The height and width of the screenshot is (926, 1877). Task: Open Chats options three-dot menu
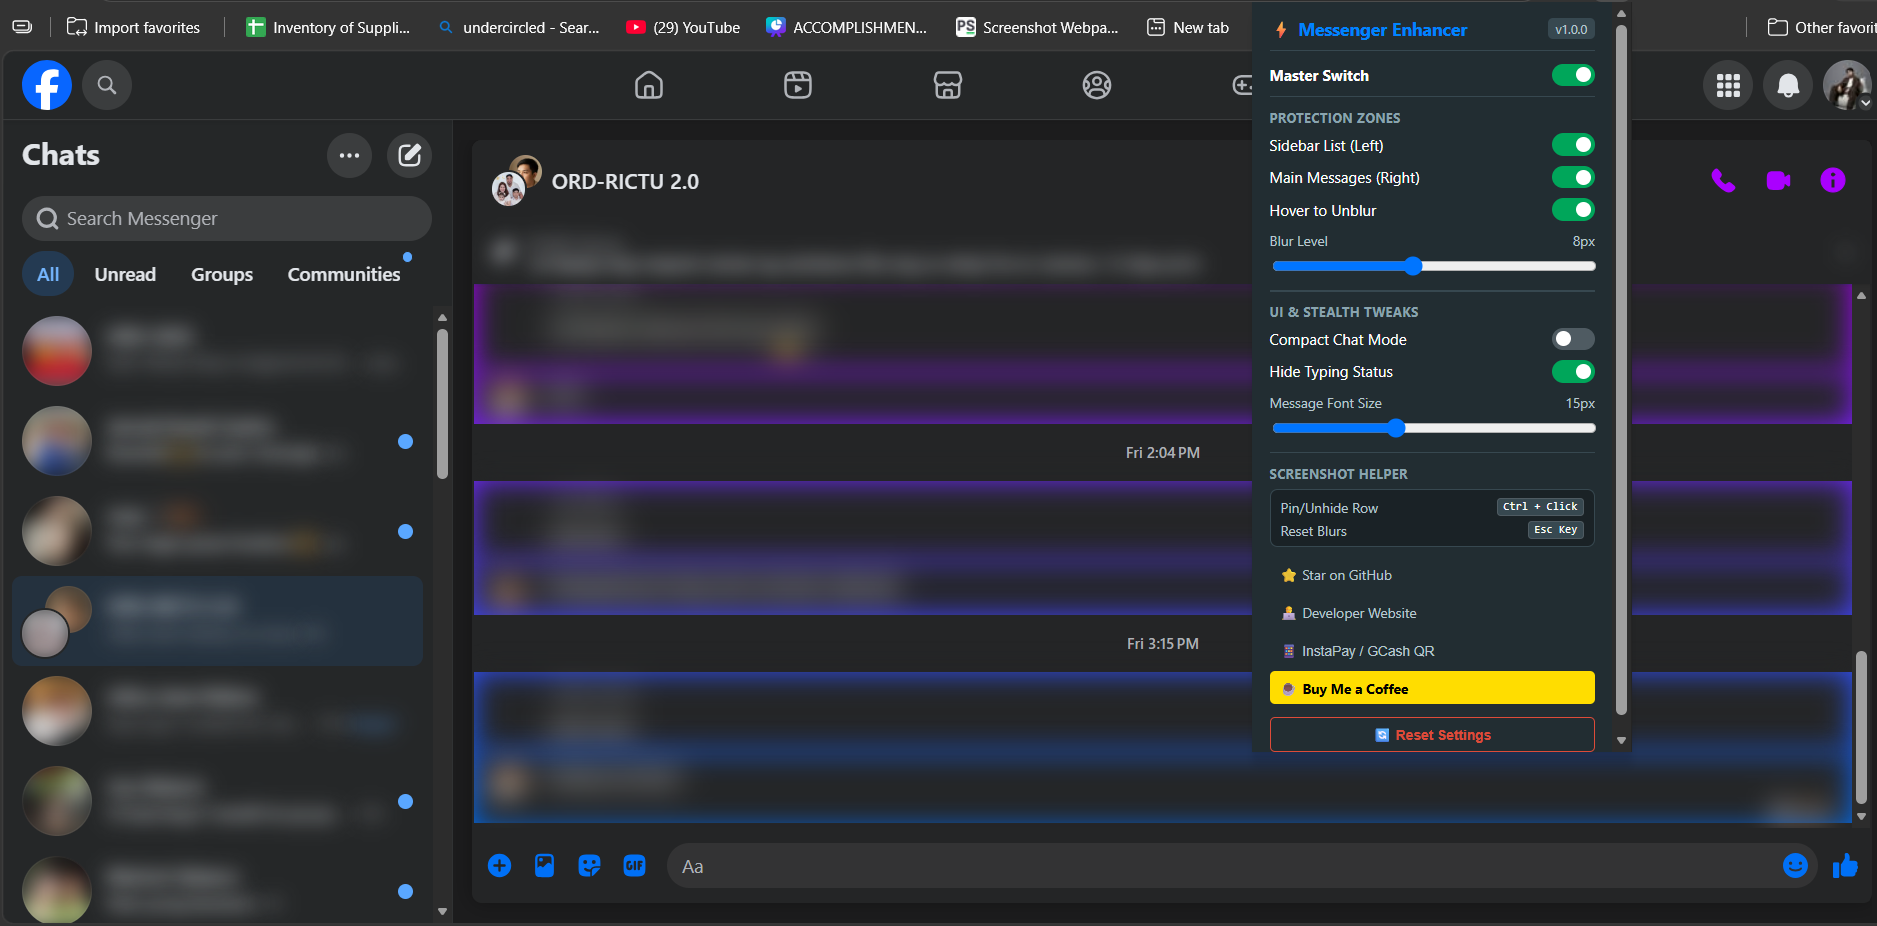pyautogui.click(x=349, y=155)
